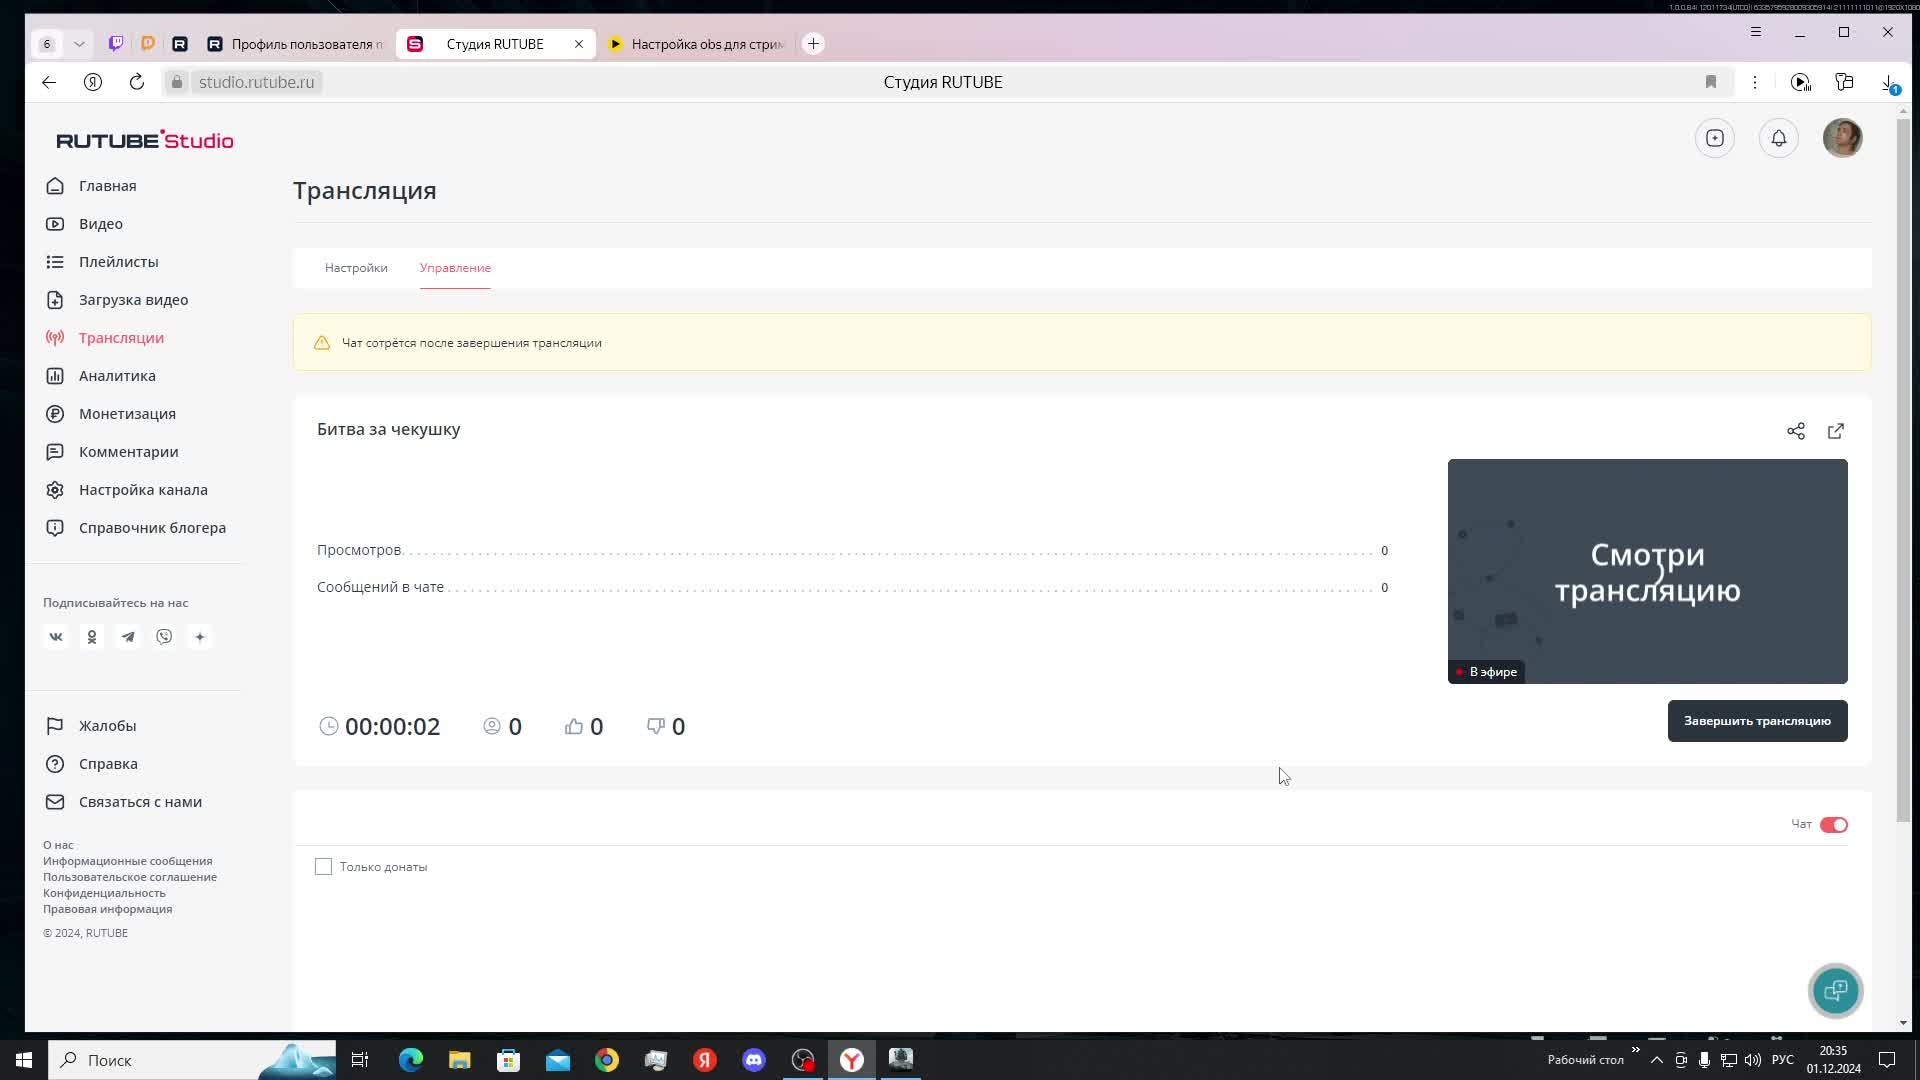Click the RUTUBE Studio logo
1920x1080 pixels.
pos(145,140)
